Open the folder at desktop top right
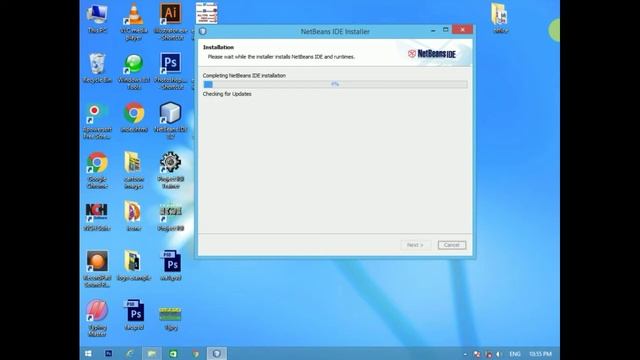 (x=500, y=18)
